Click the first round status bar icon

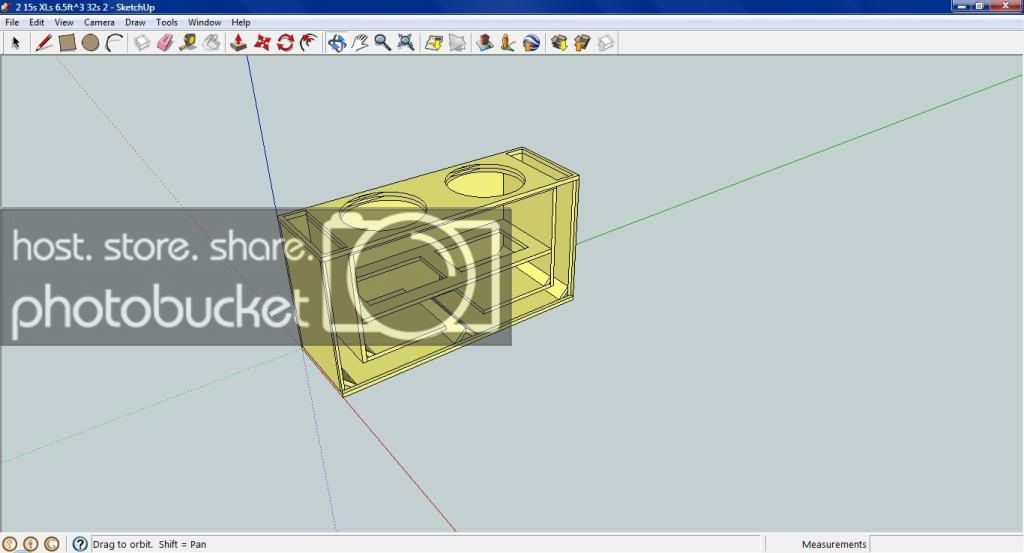click(x=10, y=544)
